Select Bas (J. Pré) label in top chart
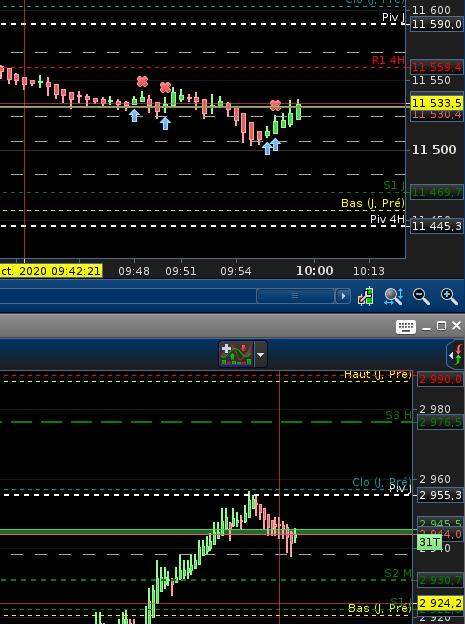 (373, 203)
